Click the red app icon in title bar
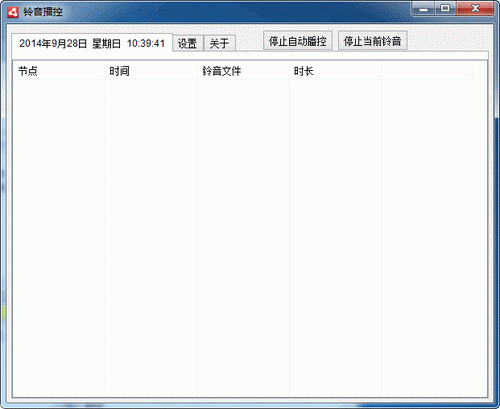Viewport: 500px width, 409px height. coord(13,12)
